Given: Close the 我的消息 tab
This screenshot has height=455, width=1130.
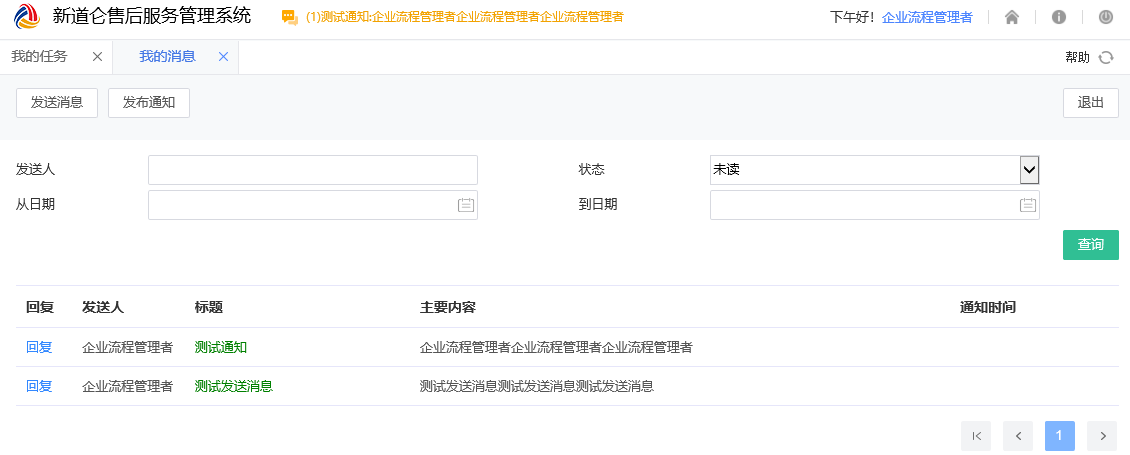Looking at the screenshot, I should click(x=223, y=57).
